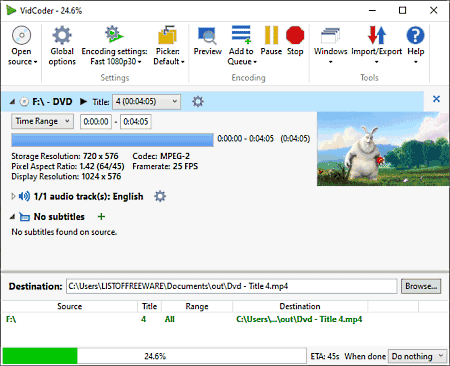Image resolution: width=450 pixels, height=366 pixels.
Task: Collapse the F:\ - DVD source section
Action: coord(12,102)
